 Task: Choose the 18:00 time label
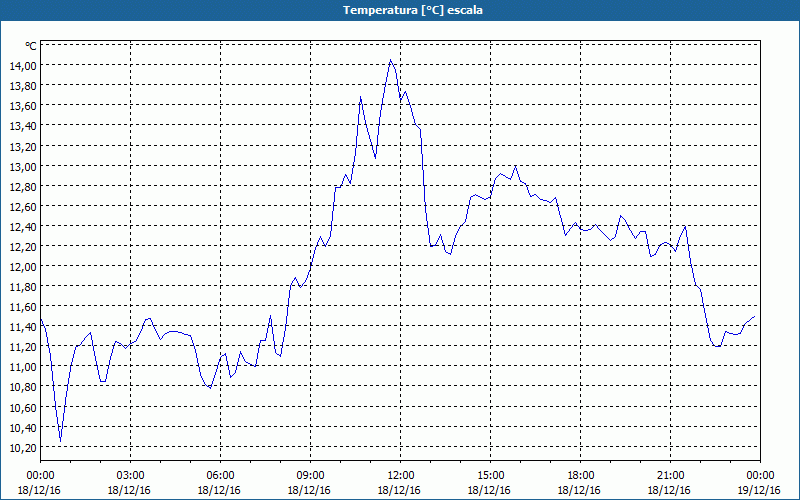581,476
